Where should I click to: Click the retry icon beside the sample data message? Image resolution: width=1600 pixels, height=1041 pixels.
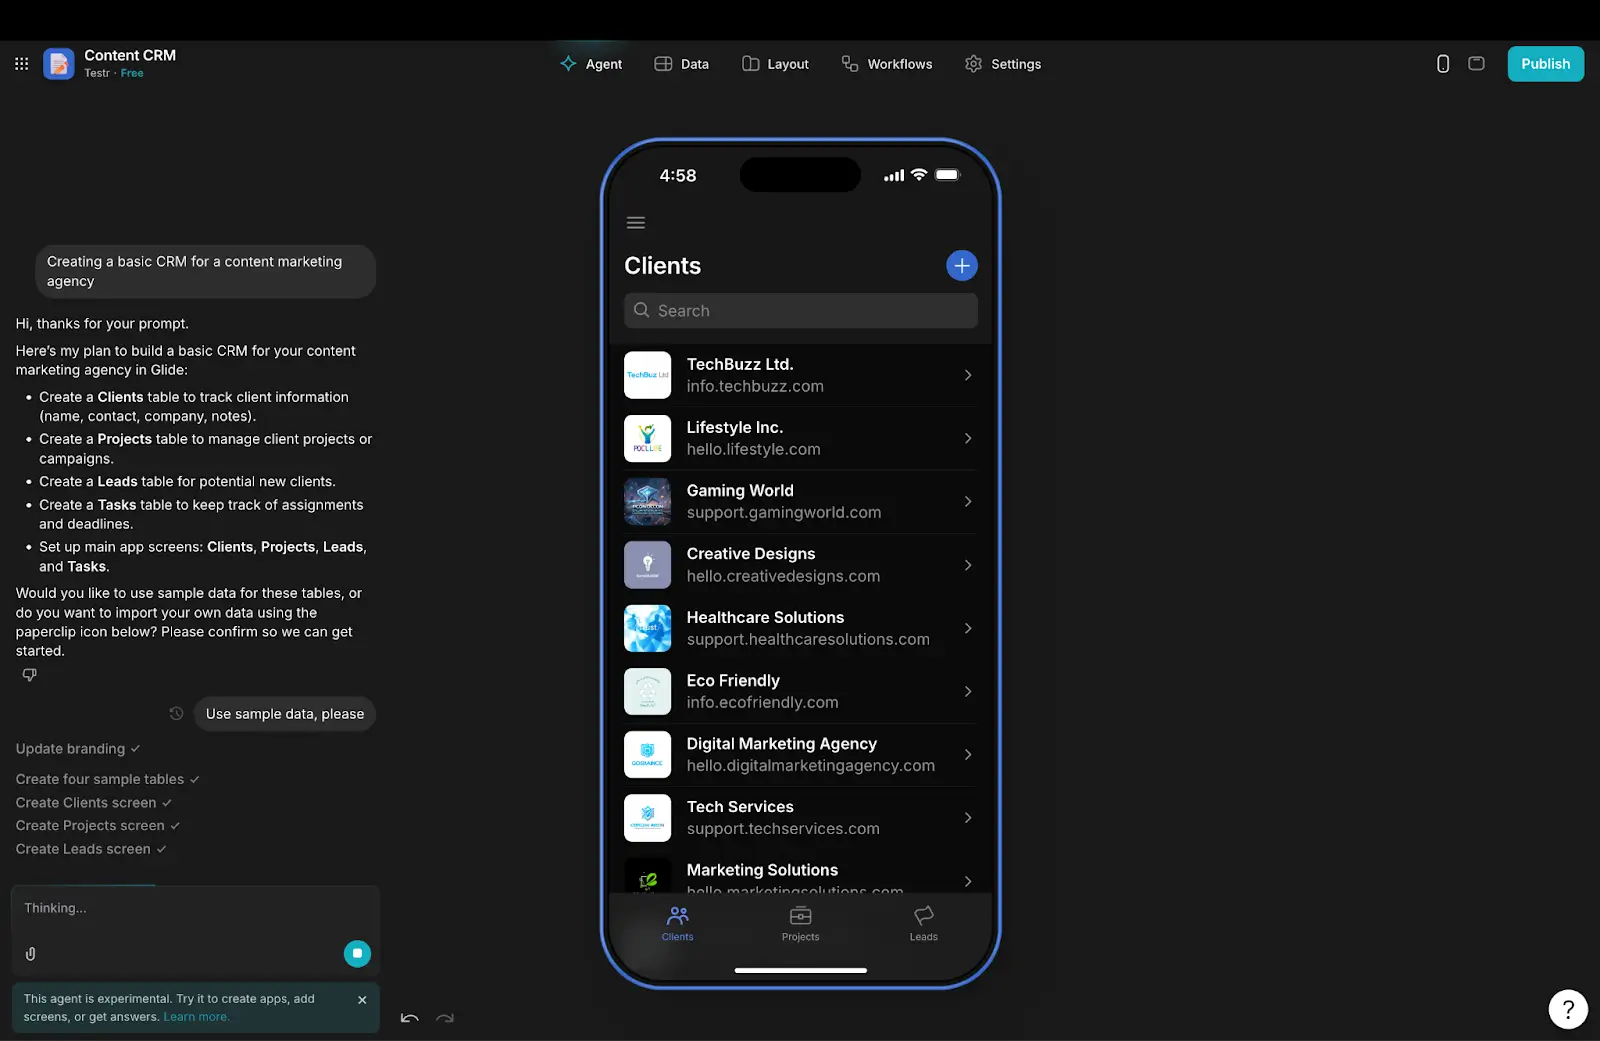click(176, 713)
